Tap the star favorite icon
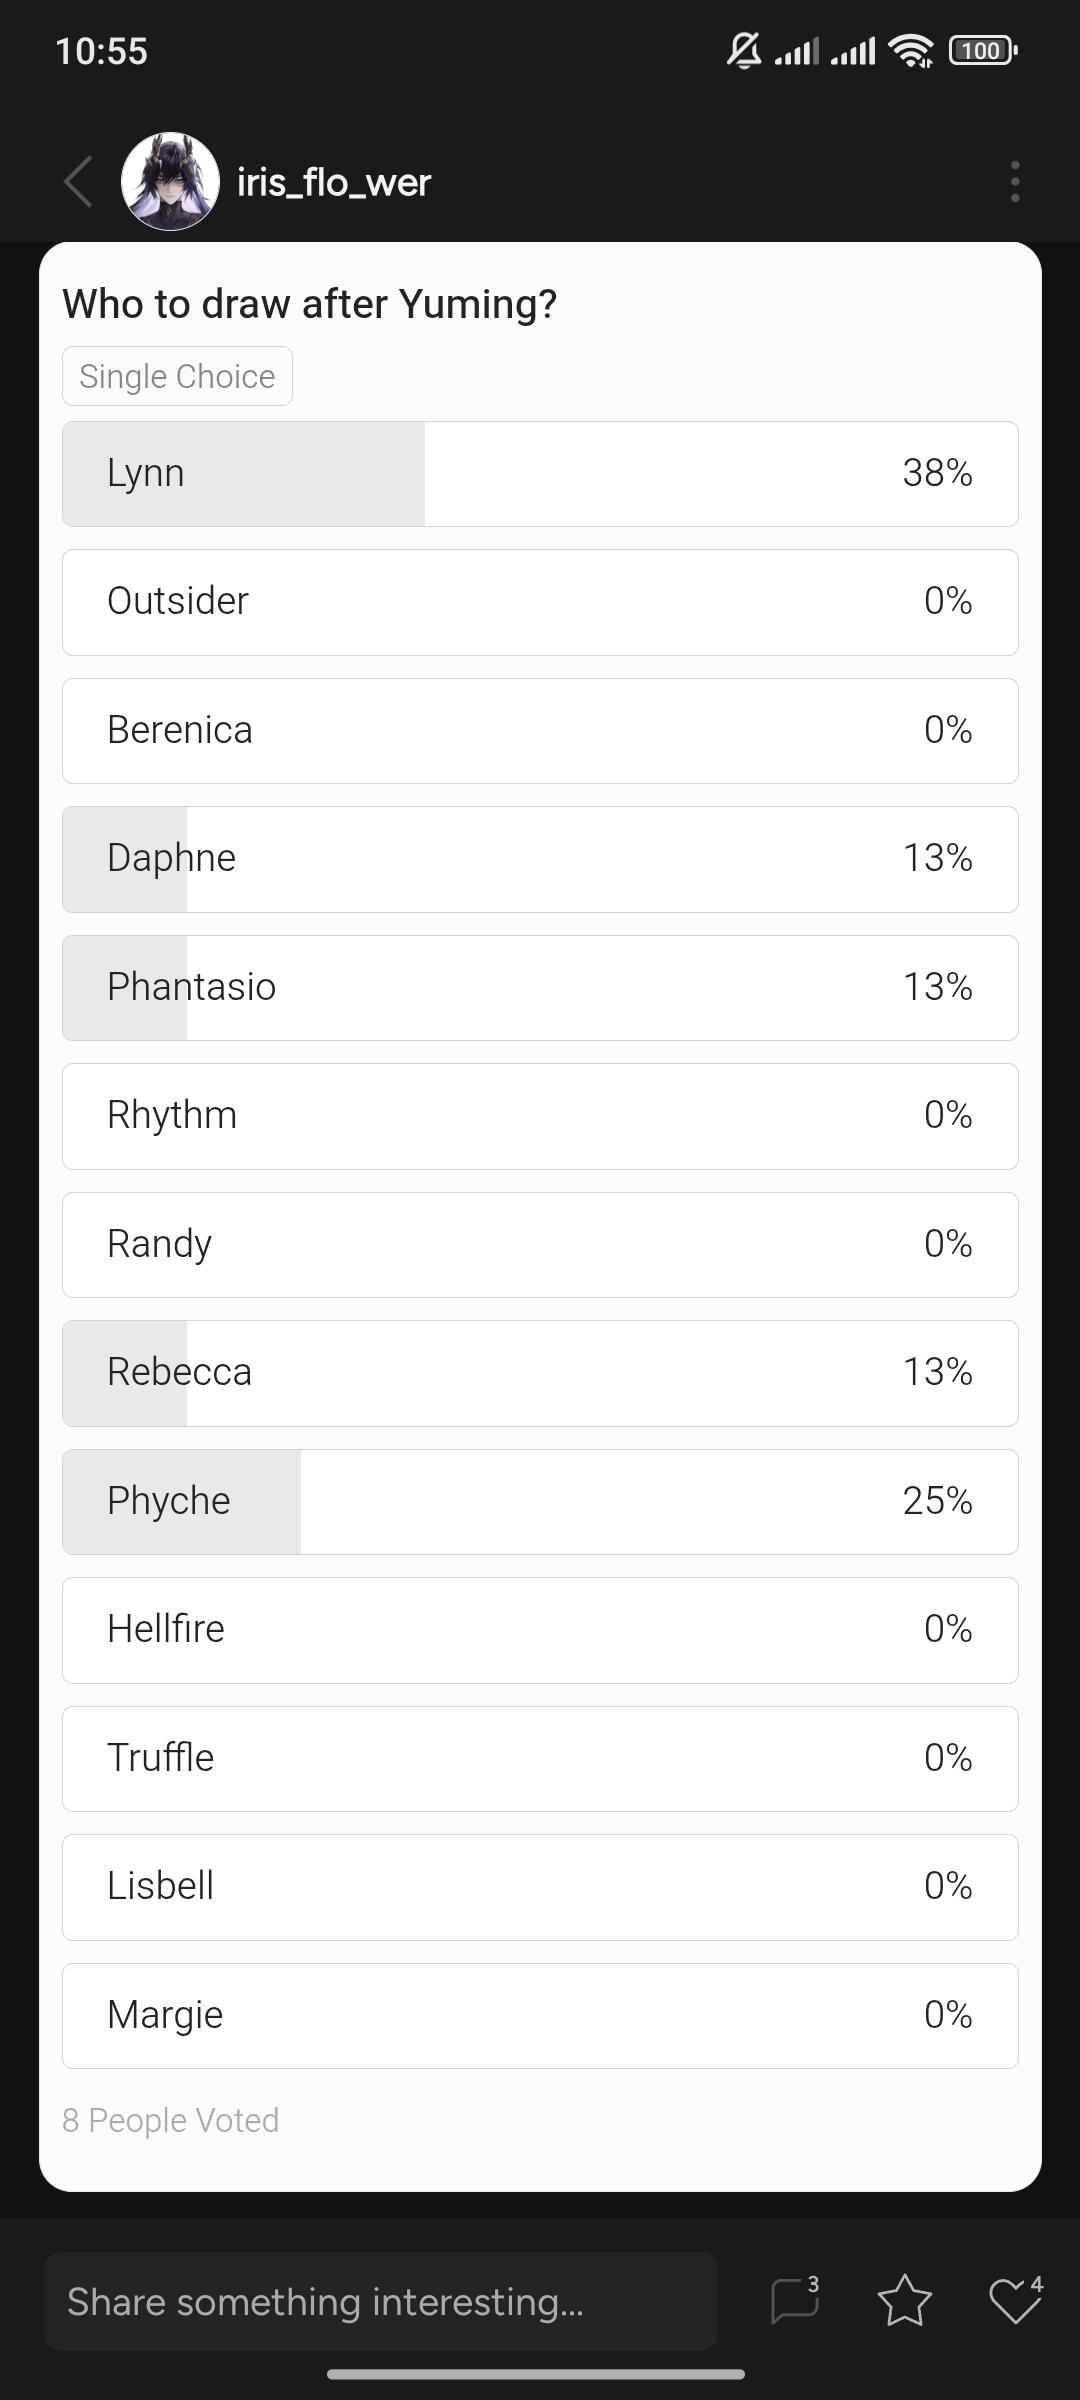Viewport: 1080px width, 2400px height. click(x=905, y=2300)
